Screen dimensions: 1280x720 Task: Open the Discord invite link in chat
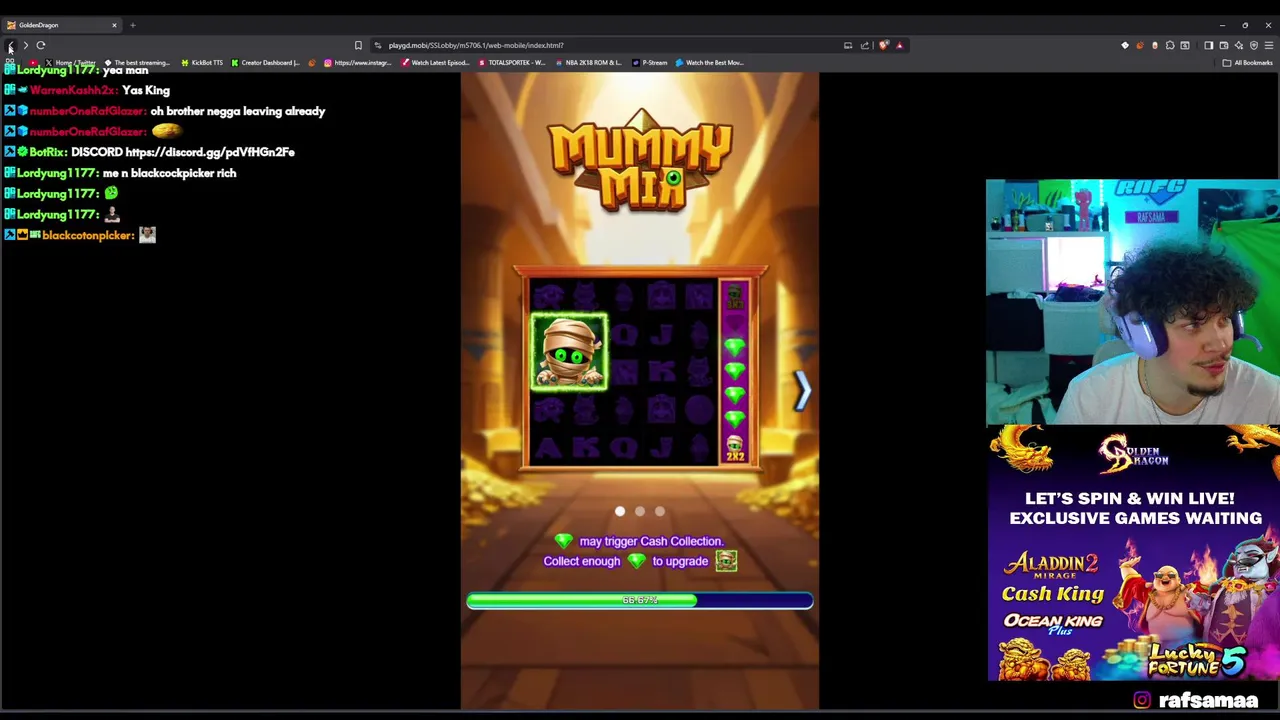click(210, 152)
